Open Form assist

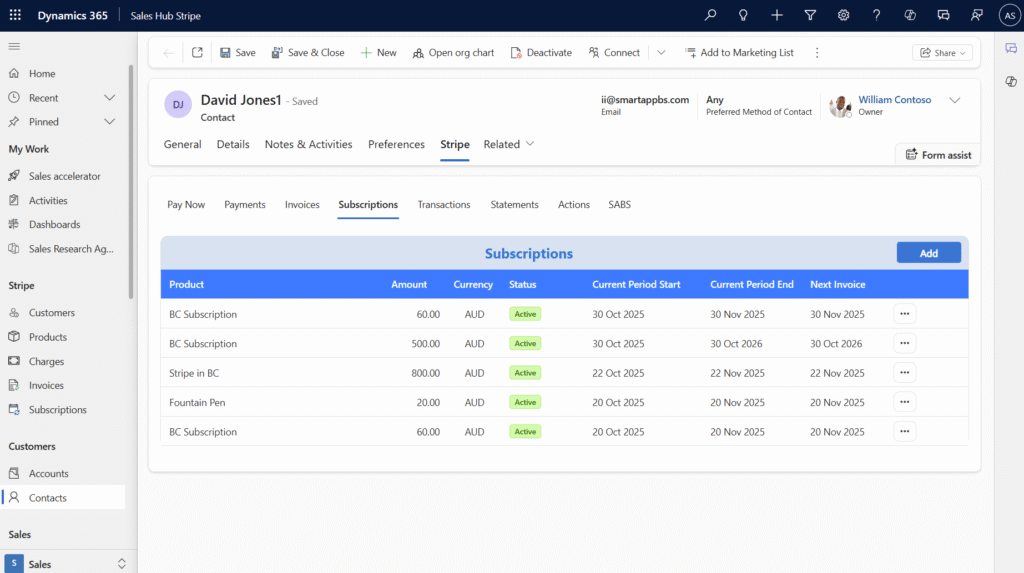point(938,155)
